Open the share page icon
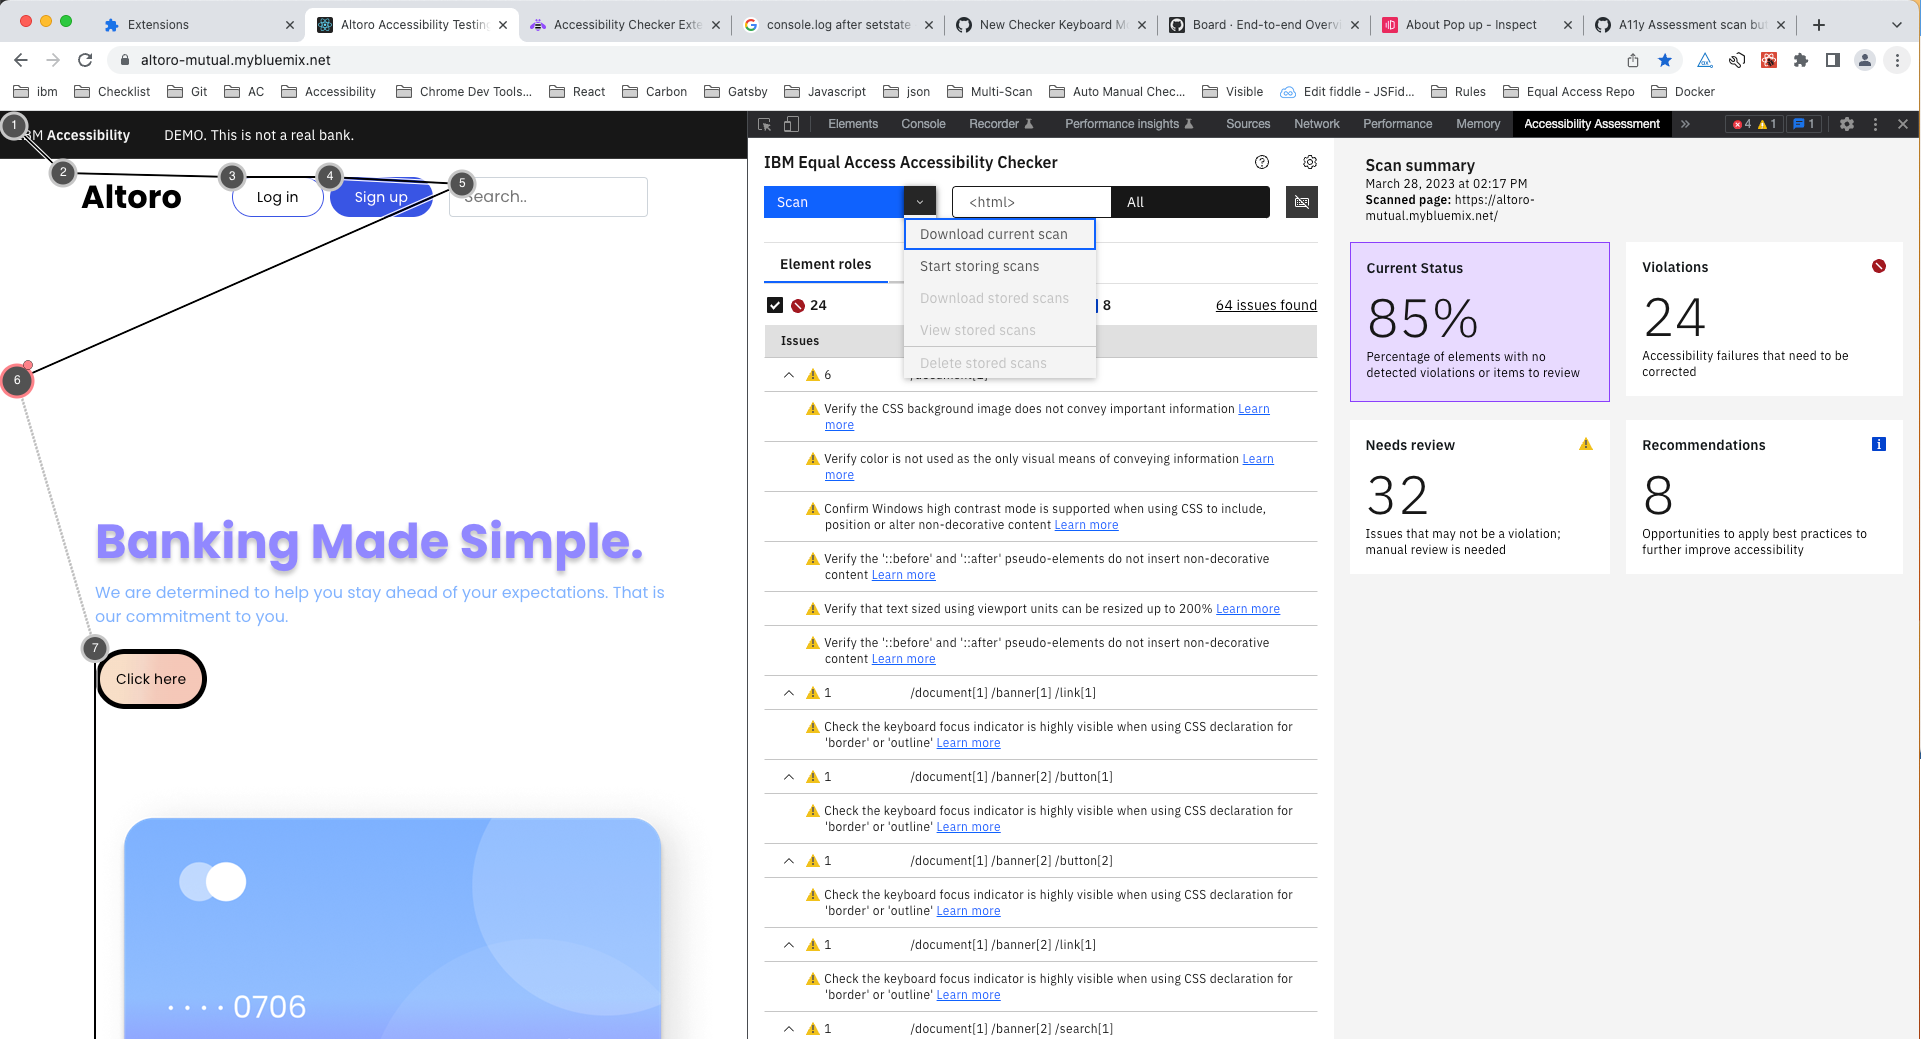Viewport: 1921px width, 1039px height. pyautogui.click(x=1633, y=60)
